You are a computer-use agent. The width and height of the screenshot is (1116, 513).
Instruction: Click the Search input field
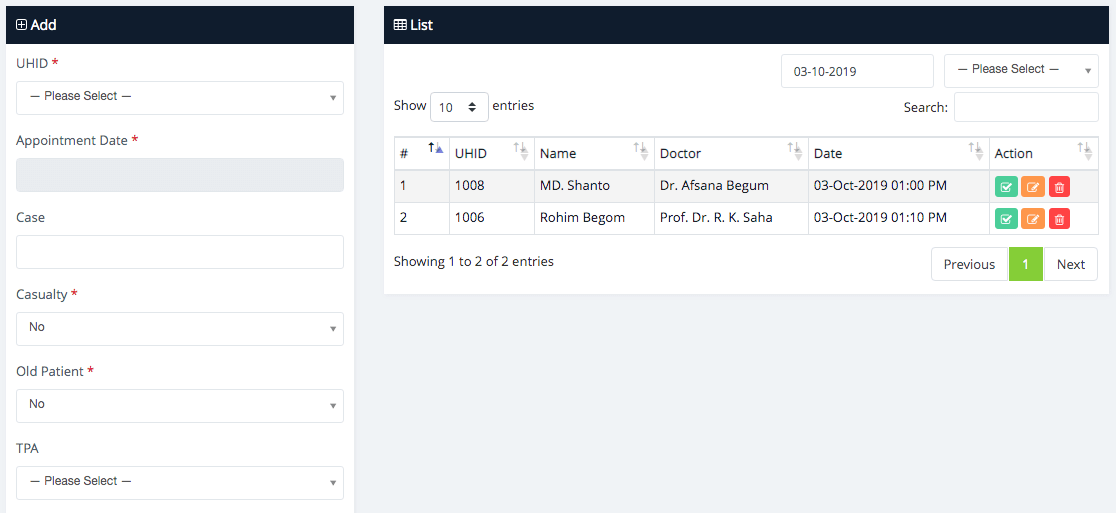[1026, 107]
